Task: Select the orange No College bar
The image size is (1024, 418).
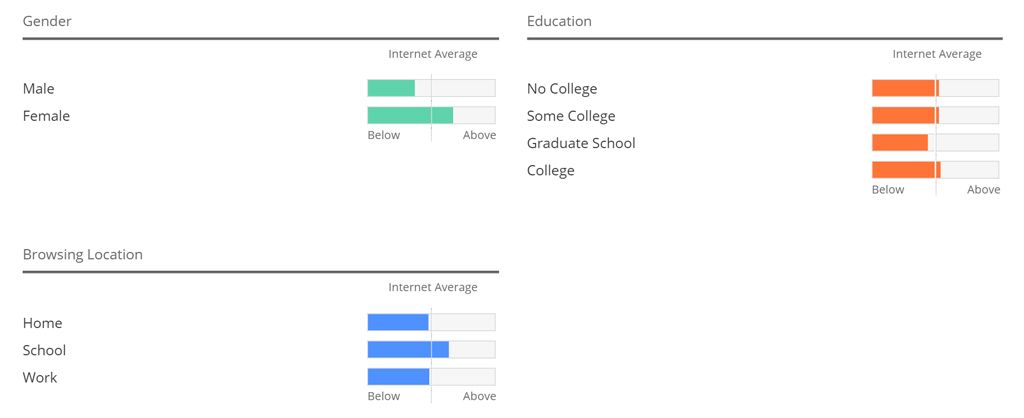Action: (905, 88)
